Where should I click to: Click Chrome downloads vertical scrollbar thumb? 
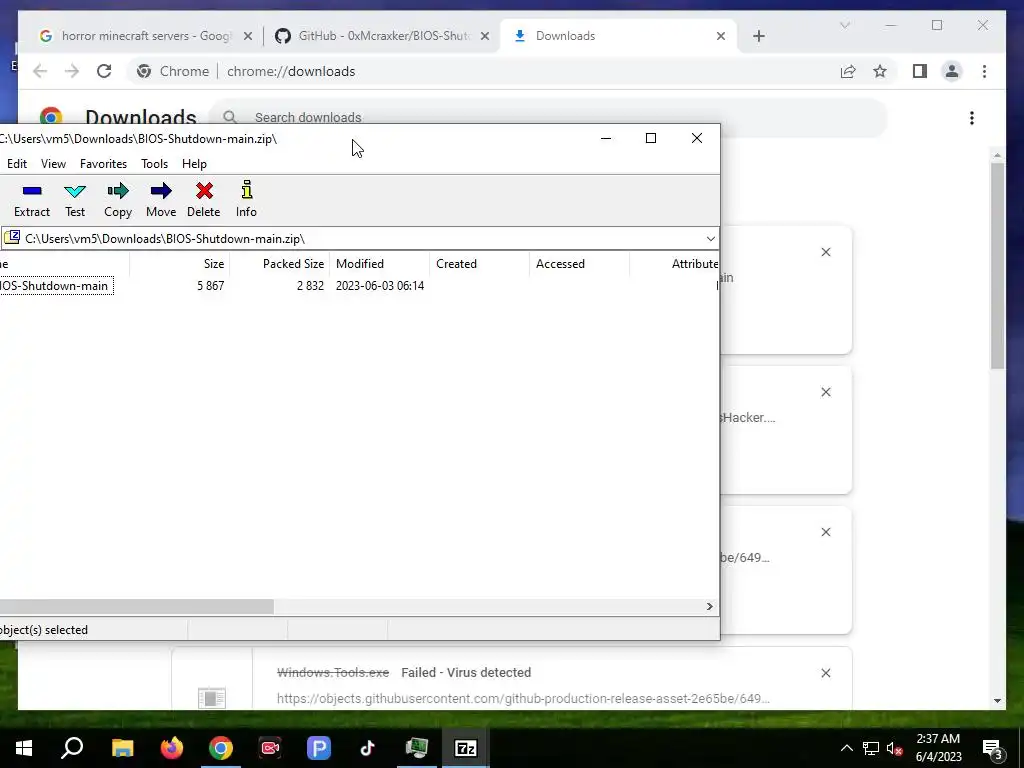point(997,266)
